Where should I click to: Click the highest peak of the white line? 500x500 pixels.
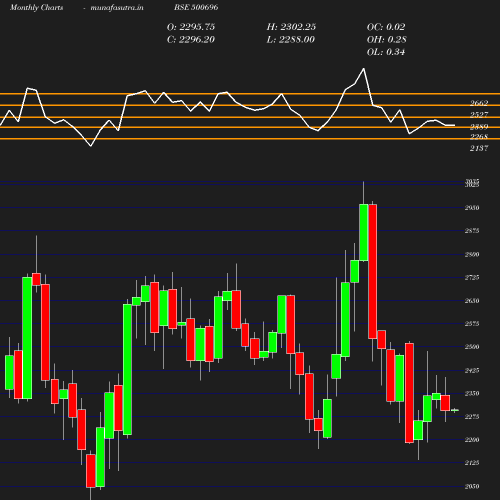pos(363,69)
